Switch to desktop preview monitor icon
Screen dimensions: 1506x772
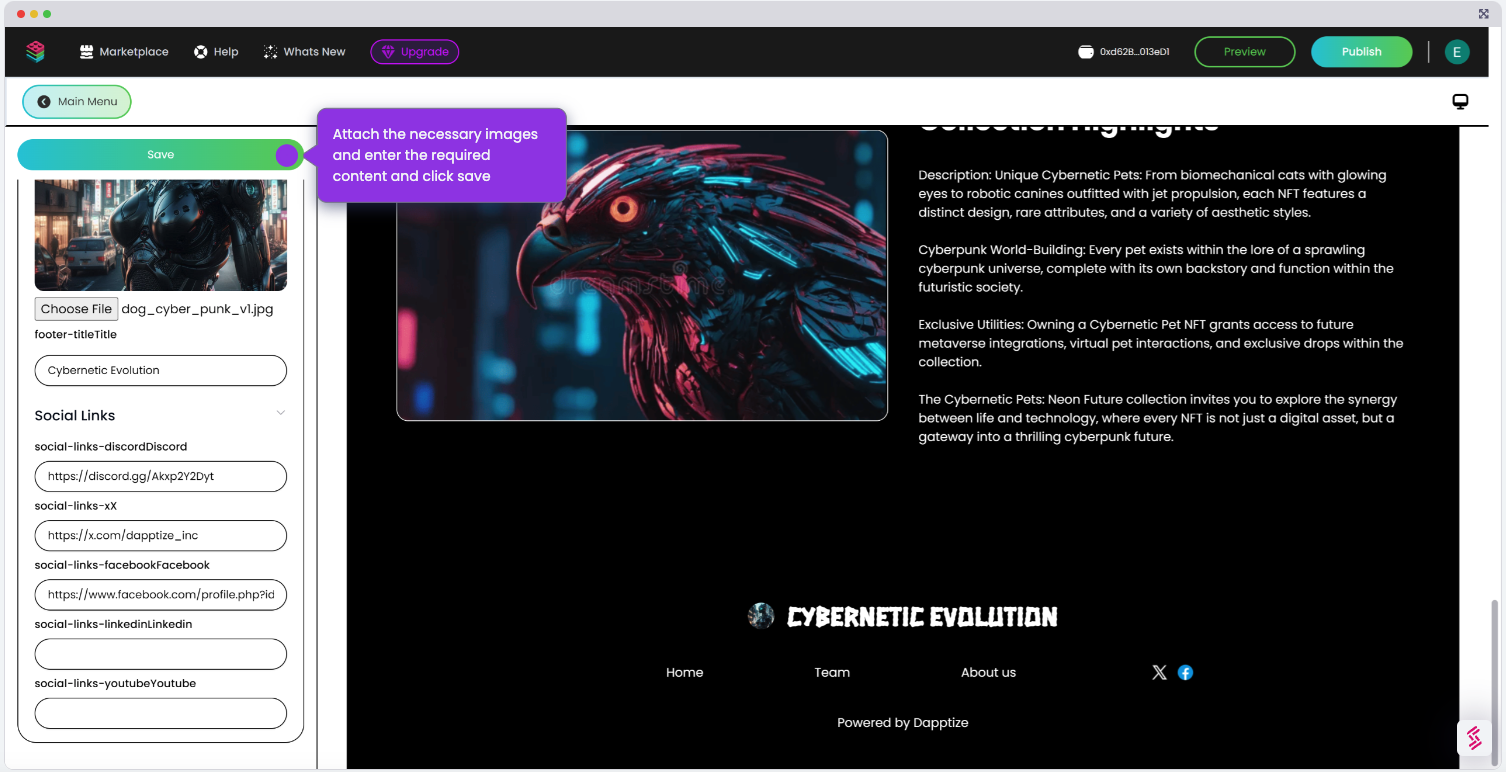tap(1460, 101)
